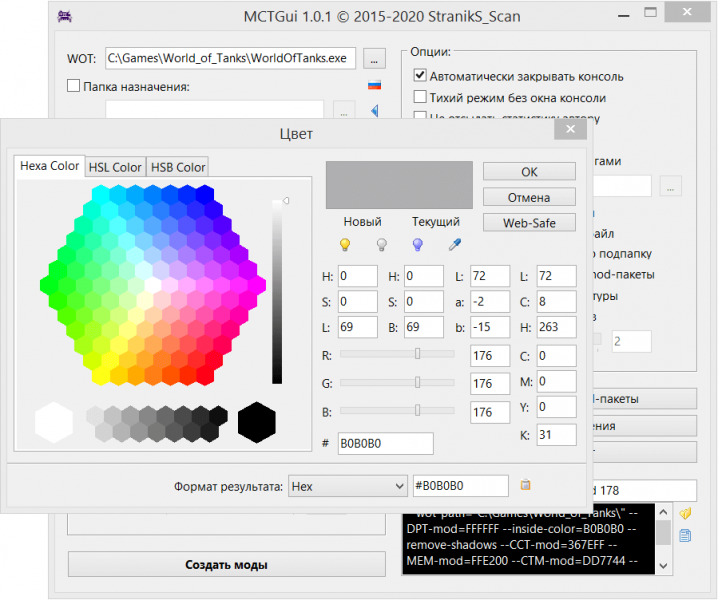Click the blue light bulb icon
Screen dimensions: 718x600
418,244
